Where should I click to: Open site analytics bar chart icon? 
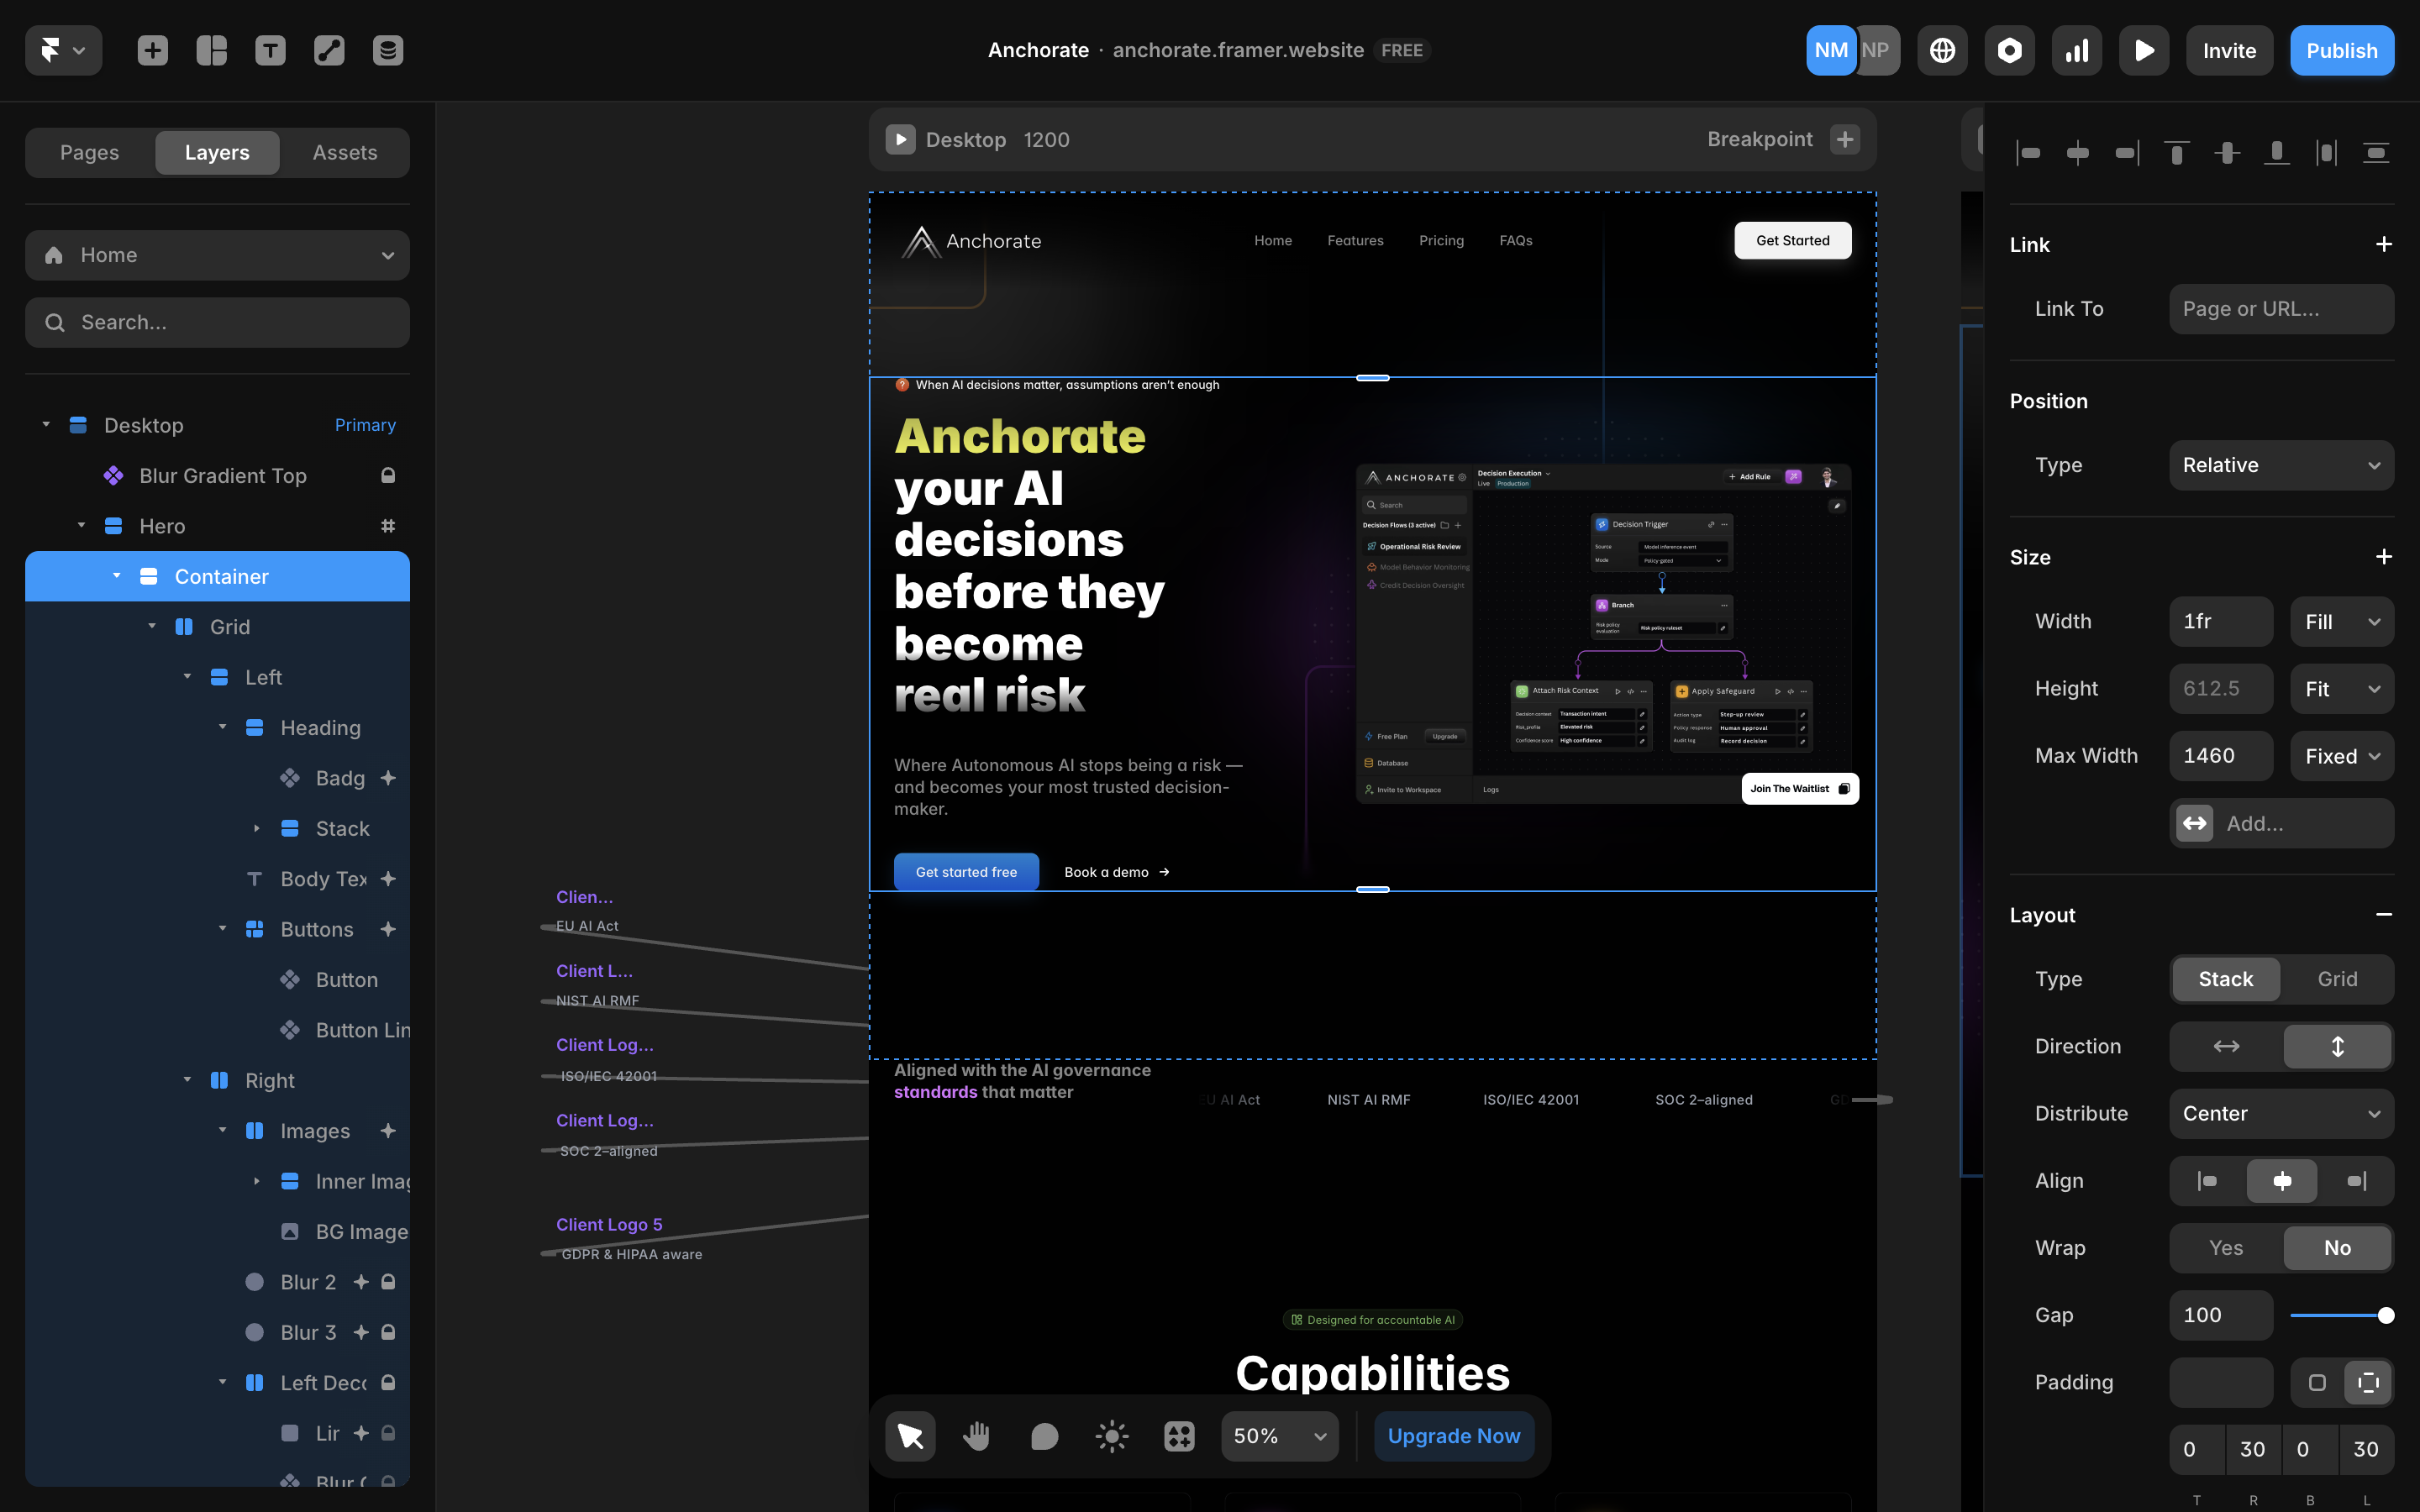tap(2077, 50)
